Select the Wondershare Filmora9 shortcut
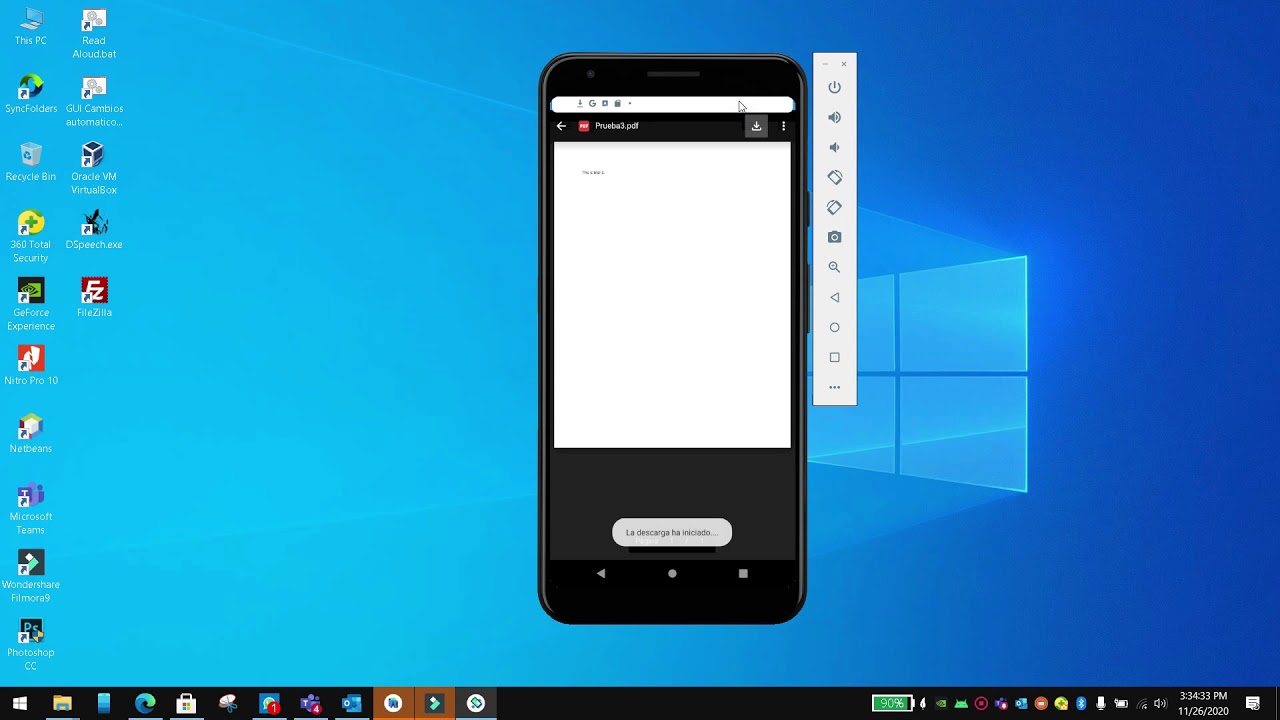The width and height of the screenshot is (1280, 720). [x=31, y=577]
